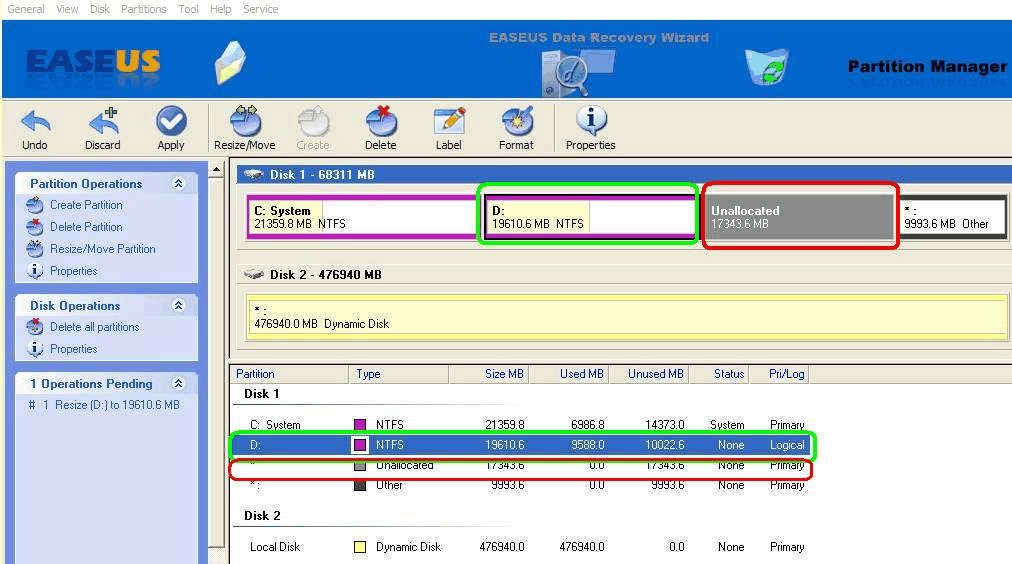Click the Create Partition link
Screen dimensions: 1012x564
pyautogui.click(x=86, y=205)
